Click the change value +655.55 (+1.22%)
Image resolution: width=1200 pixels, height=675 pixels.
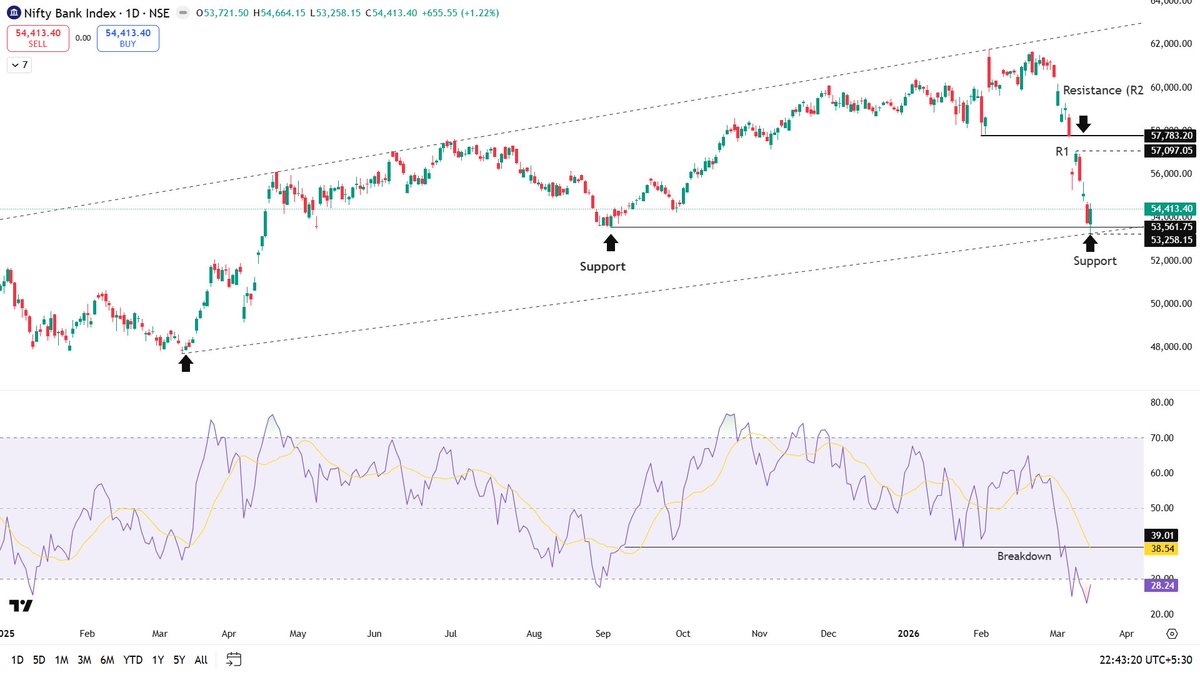pos(461,13)
